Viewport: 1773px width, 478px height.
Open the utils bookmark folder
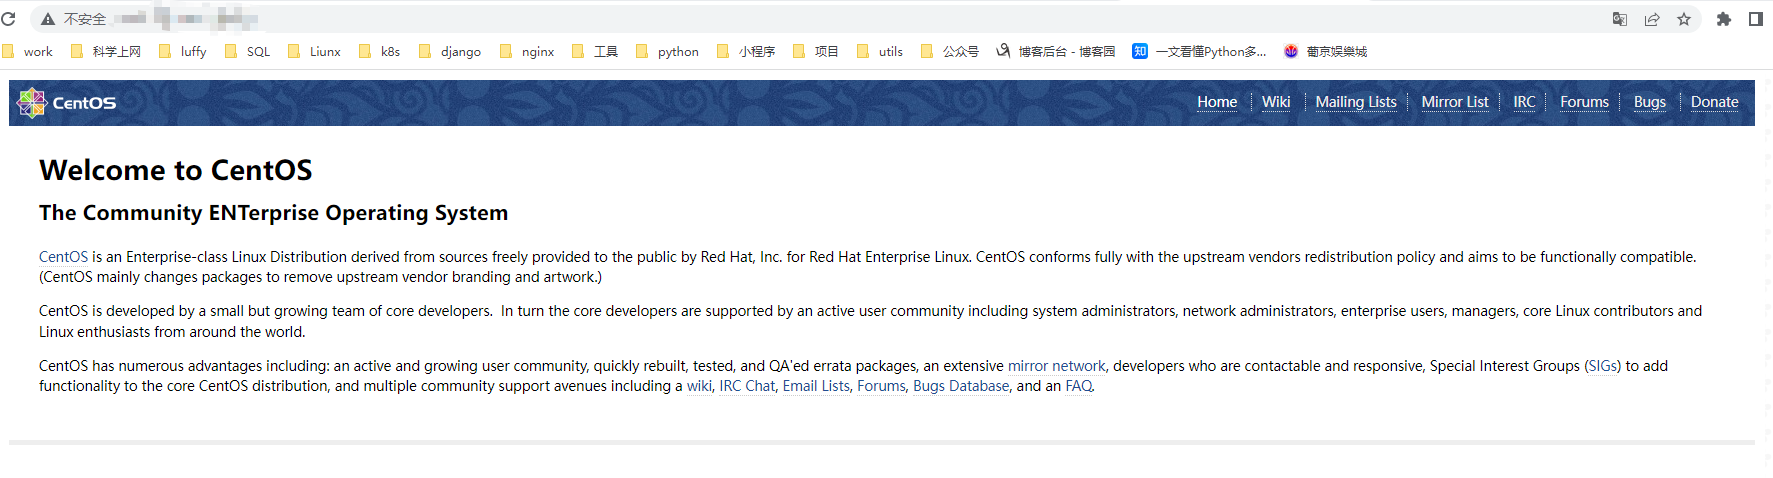tap(880, 51)
